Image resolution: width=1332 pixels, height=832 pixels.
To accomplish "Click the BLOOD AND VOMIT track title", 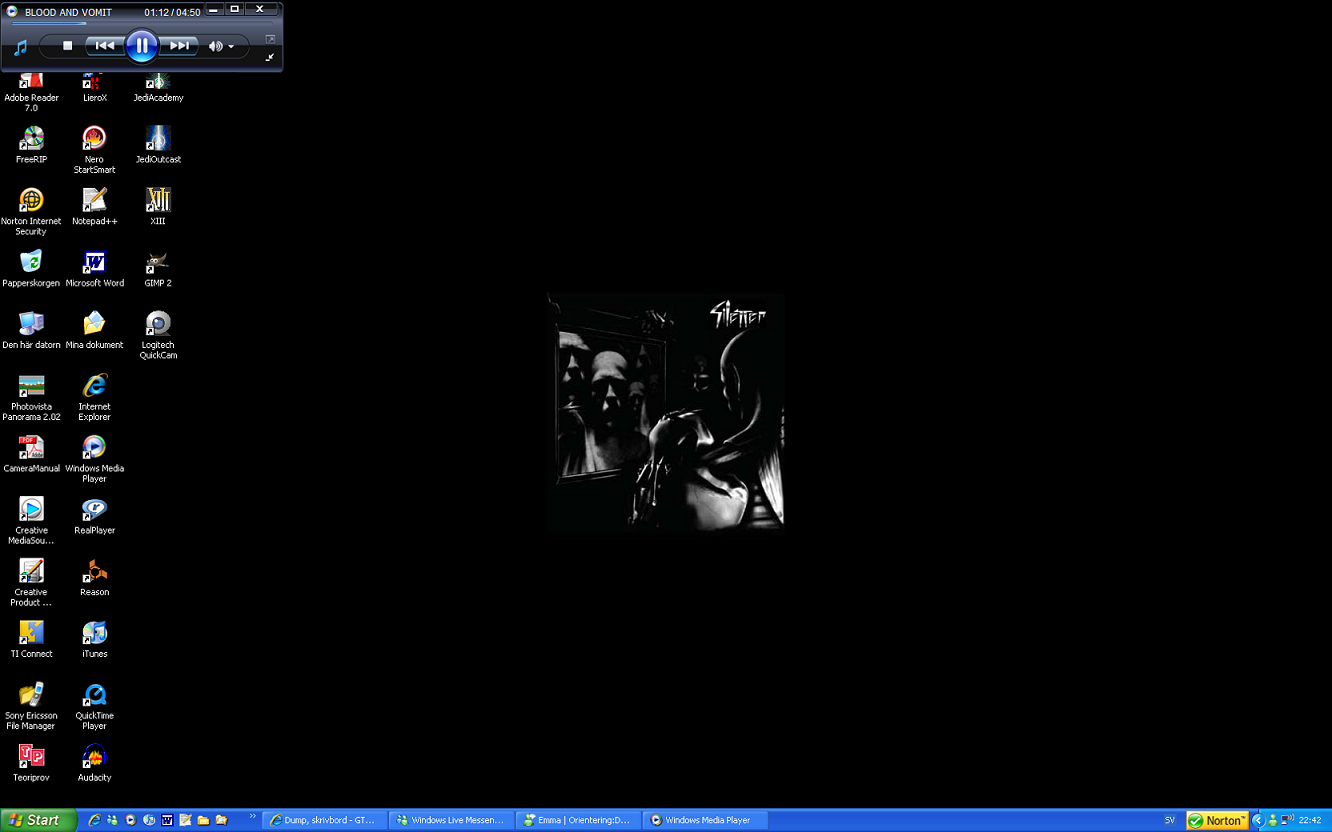I will tap(69, 12).
